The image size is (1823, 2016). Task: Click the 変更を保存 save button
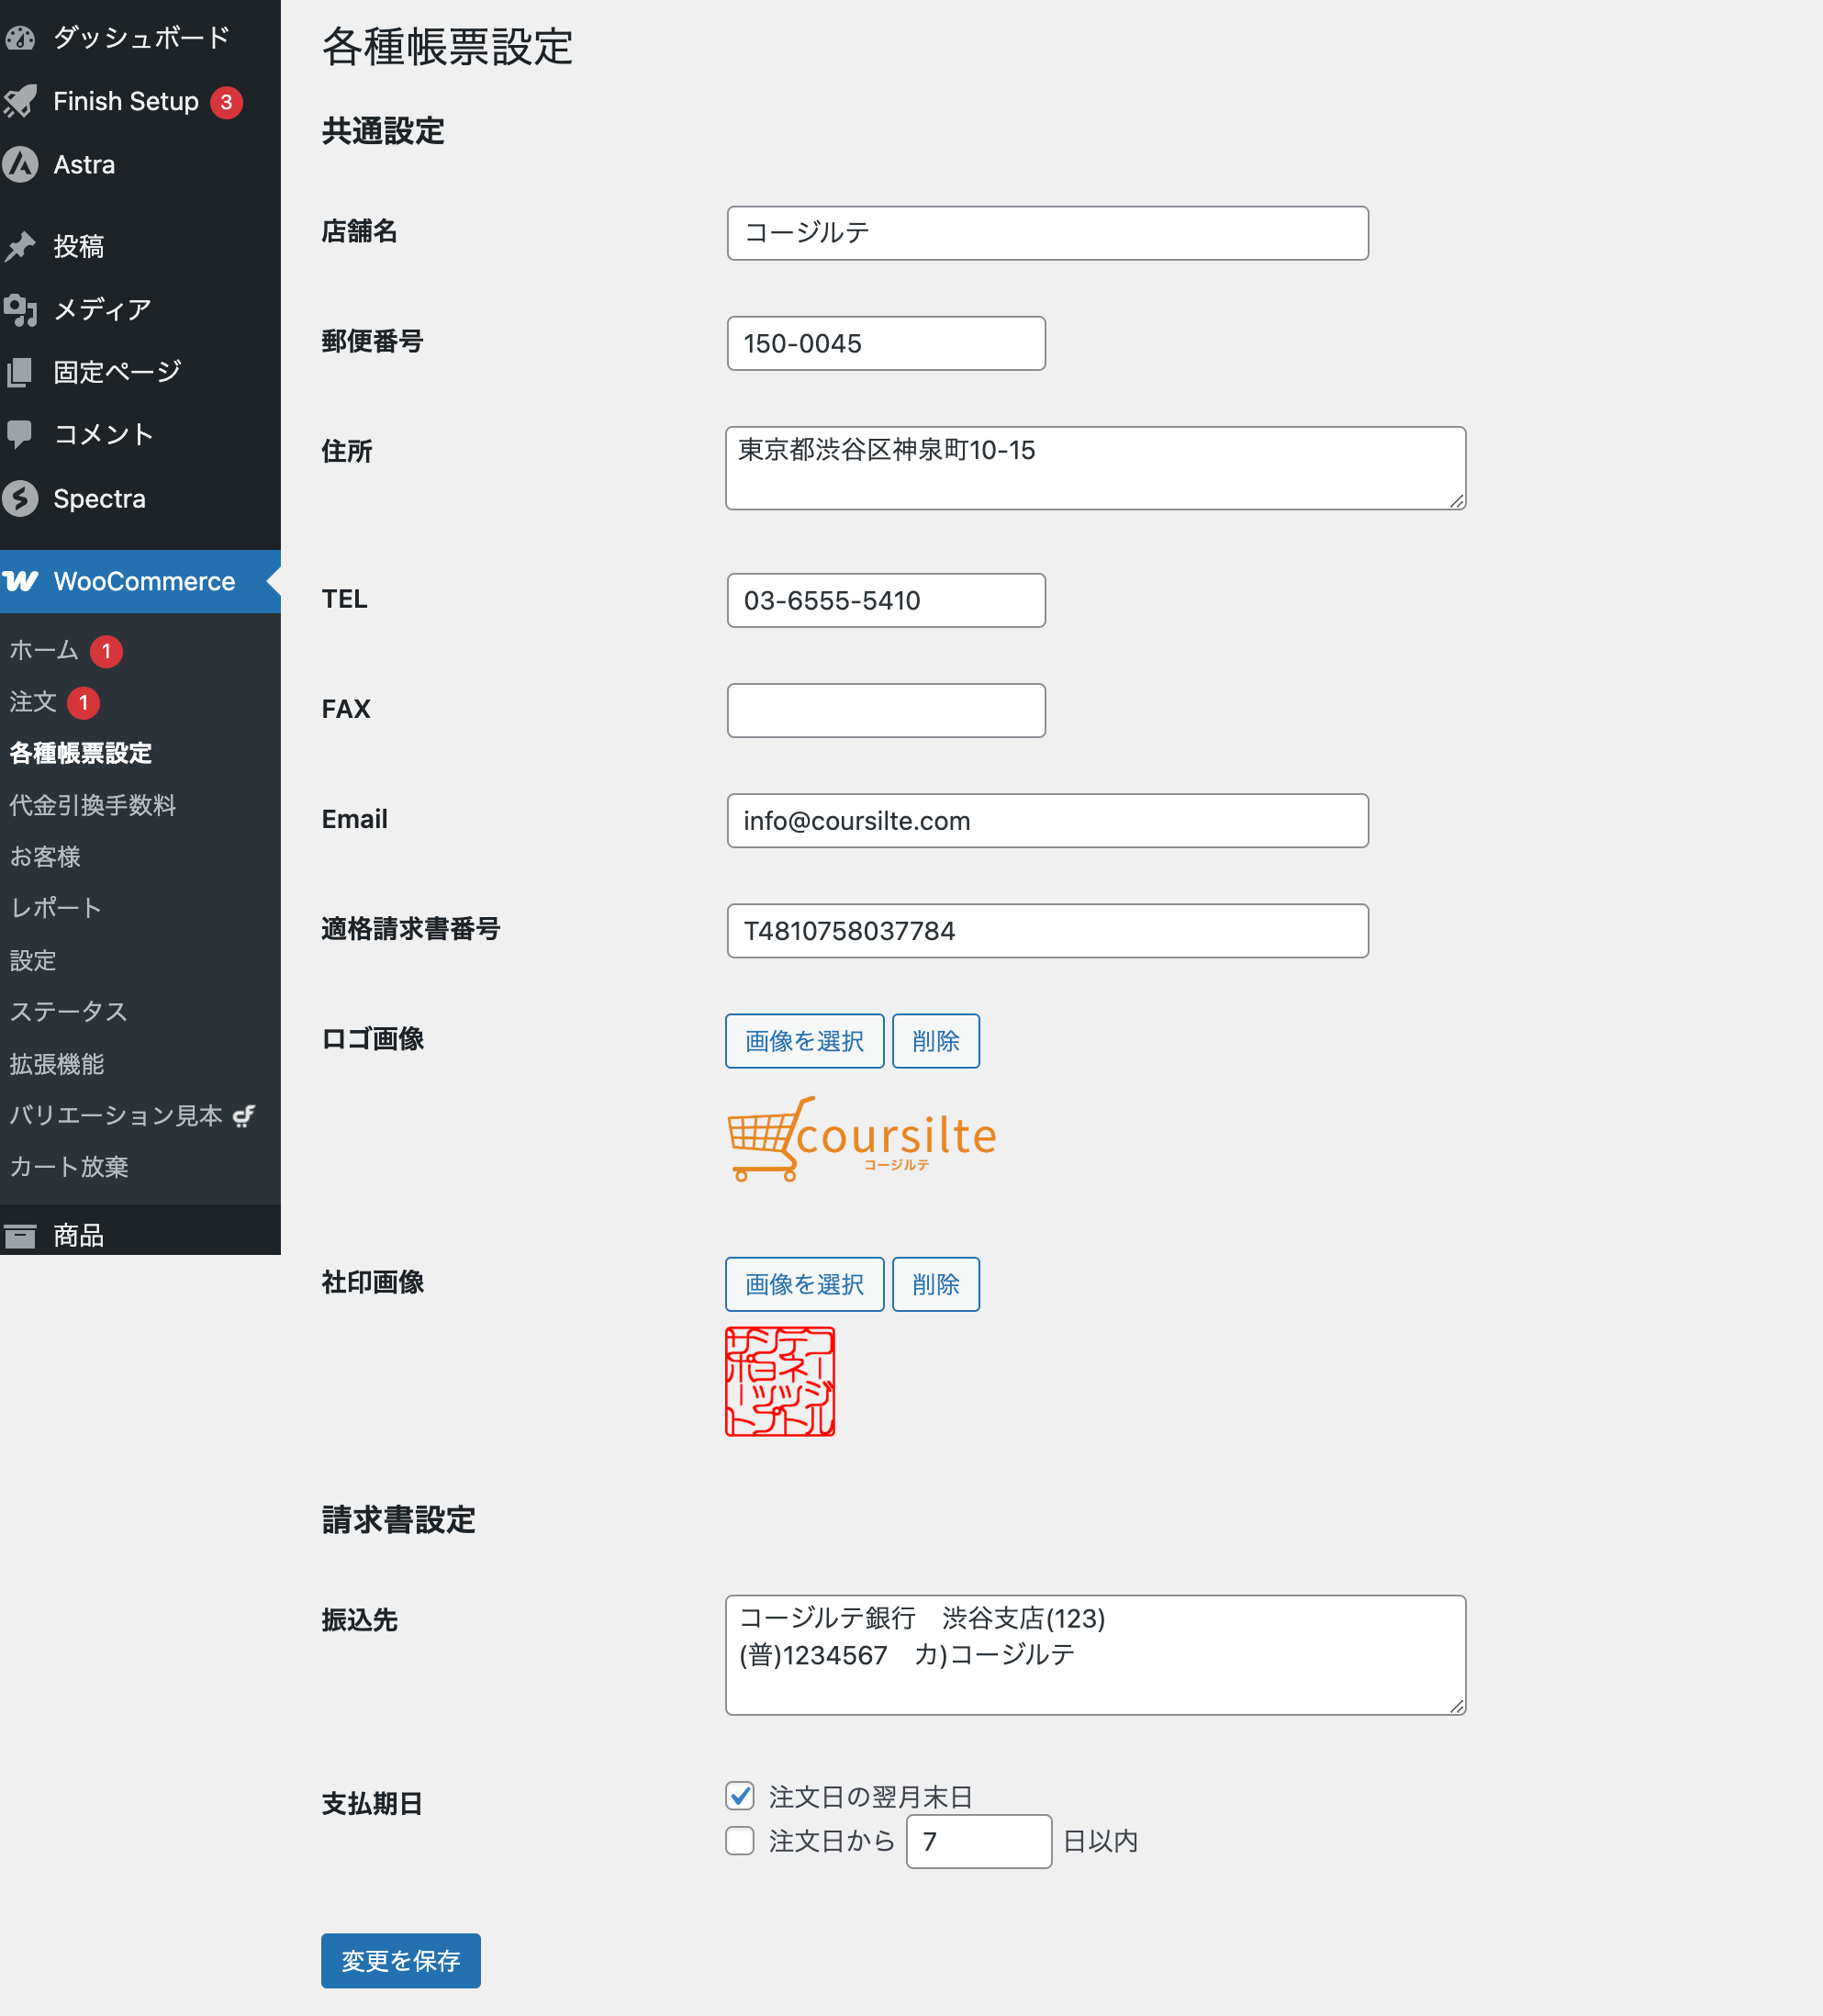pyautogui.click(x=400, y=1961)
